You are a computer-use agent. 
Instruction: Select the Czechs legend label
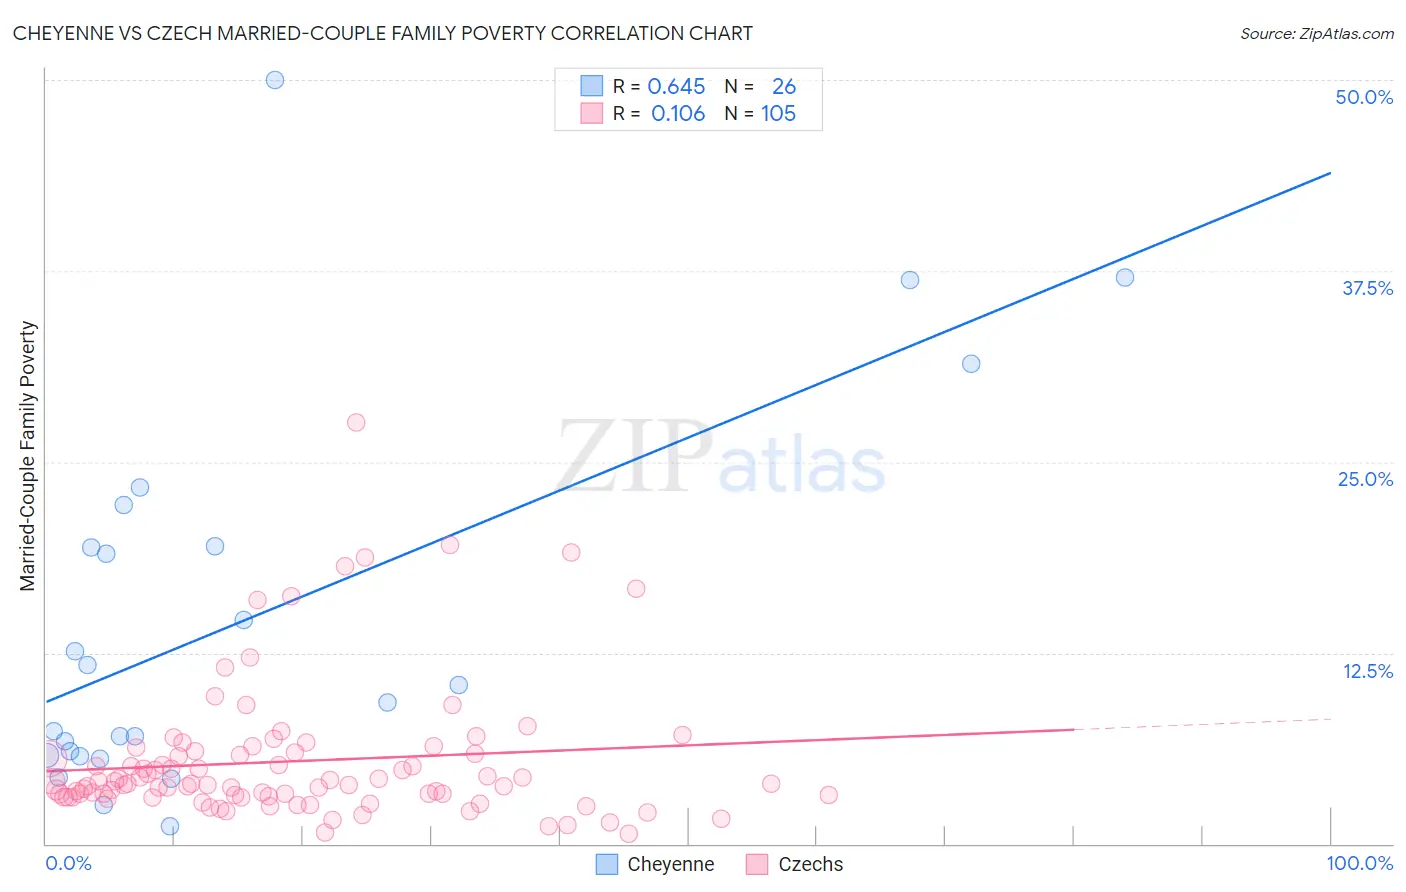click(x=811, y=864)
